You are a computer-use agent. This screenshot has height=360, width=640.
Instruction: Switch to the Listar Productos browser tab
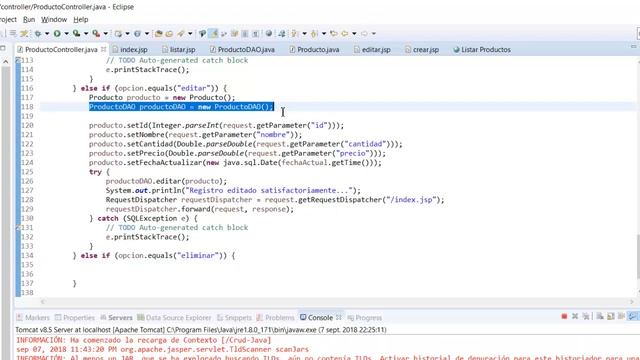pyautogui.click(x=482, y=49)
